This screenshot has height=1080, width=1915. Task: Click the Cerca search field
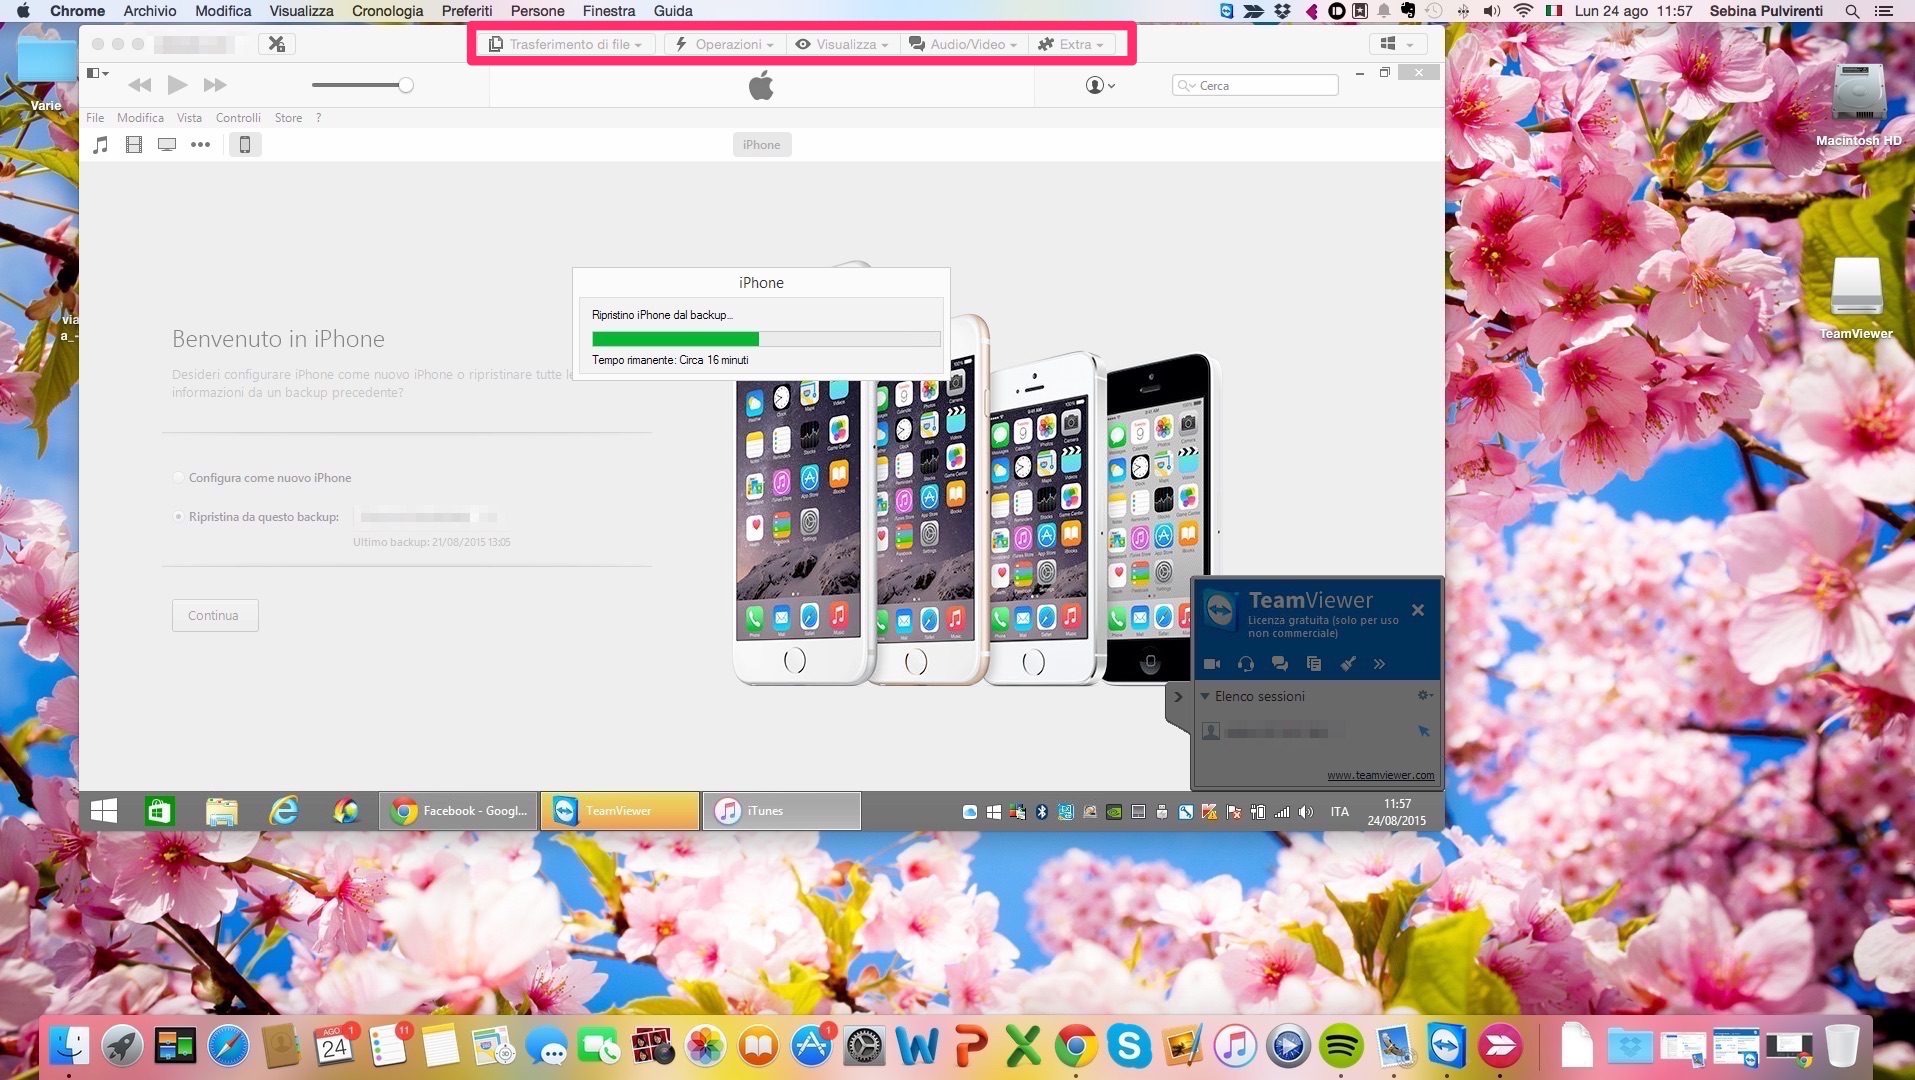coord(1262,86)
